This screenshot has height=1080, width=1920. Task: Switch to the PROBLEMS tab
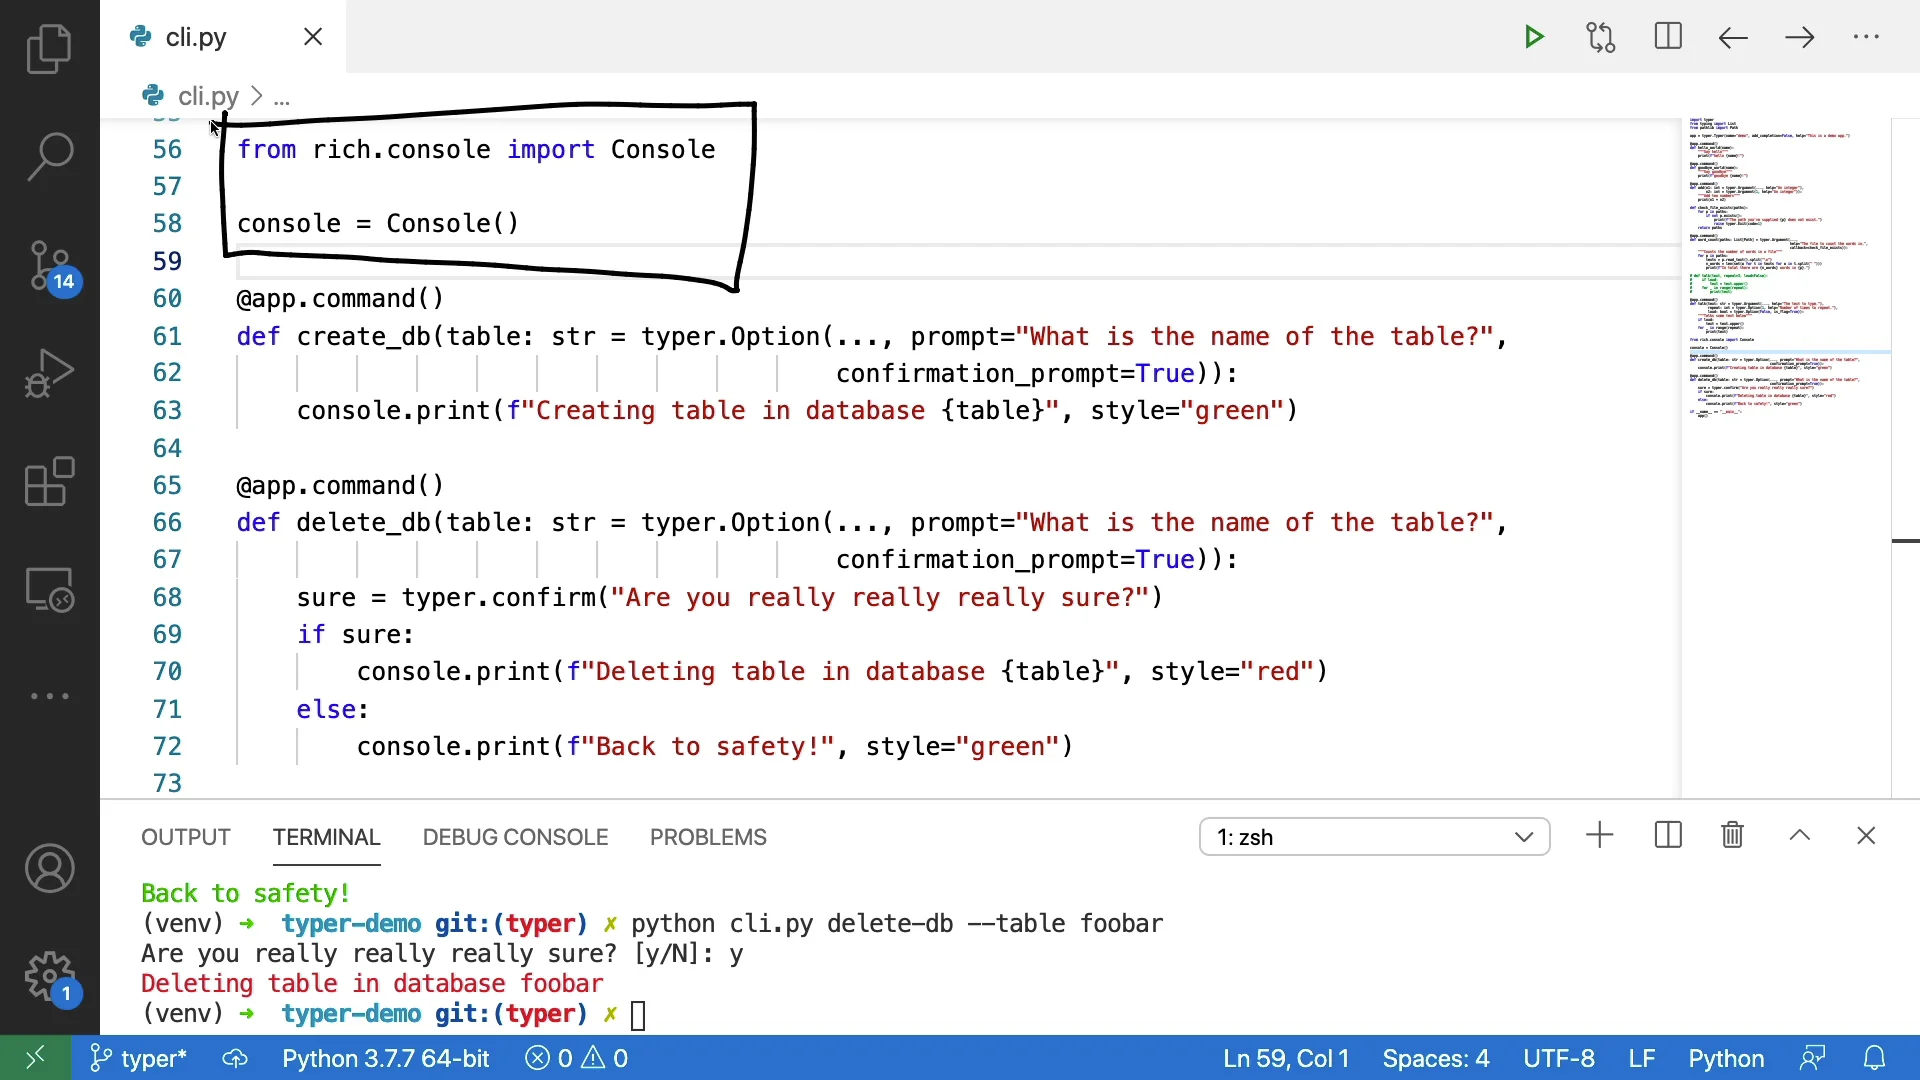pyautogui.click(x=708, y=837)
